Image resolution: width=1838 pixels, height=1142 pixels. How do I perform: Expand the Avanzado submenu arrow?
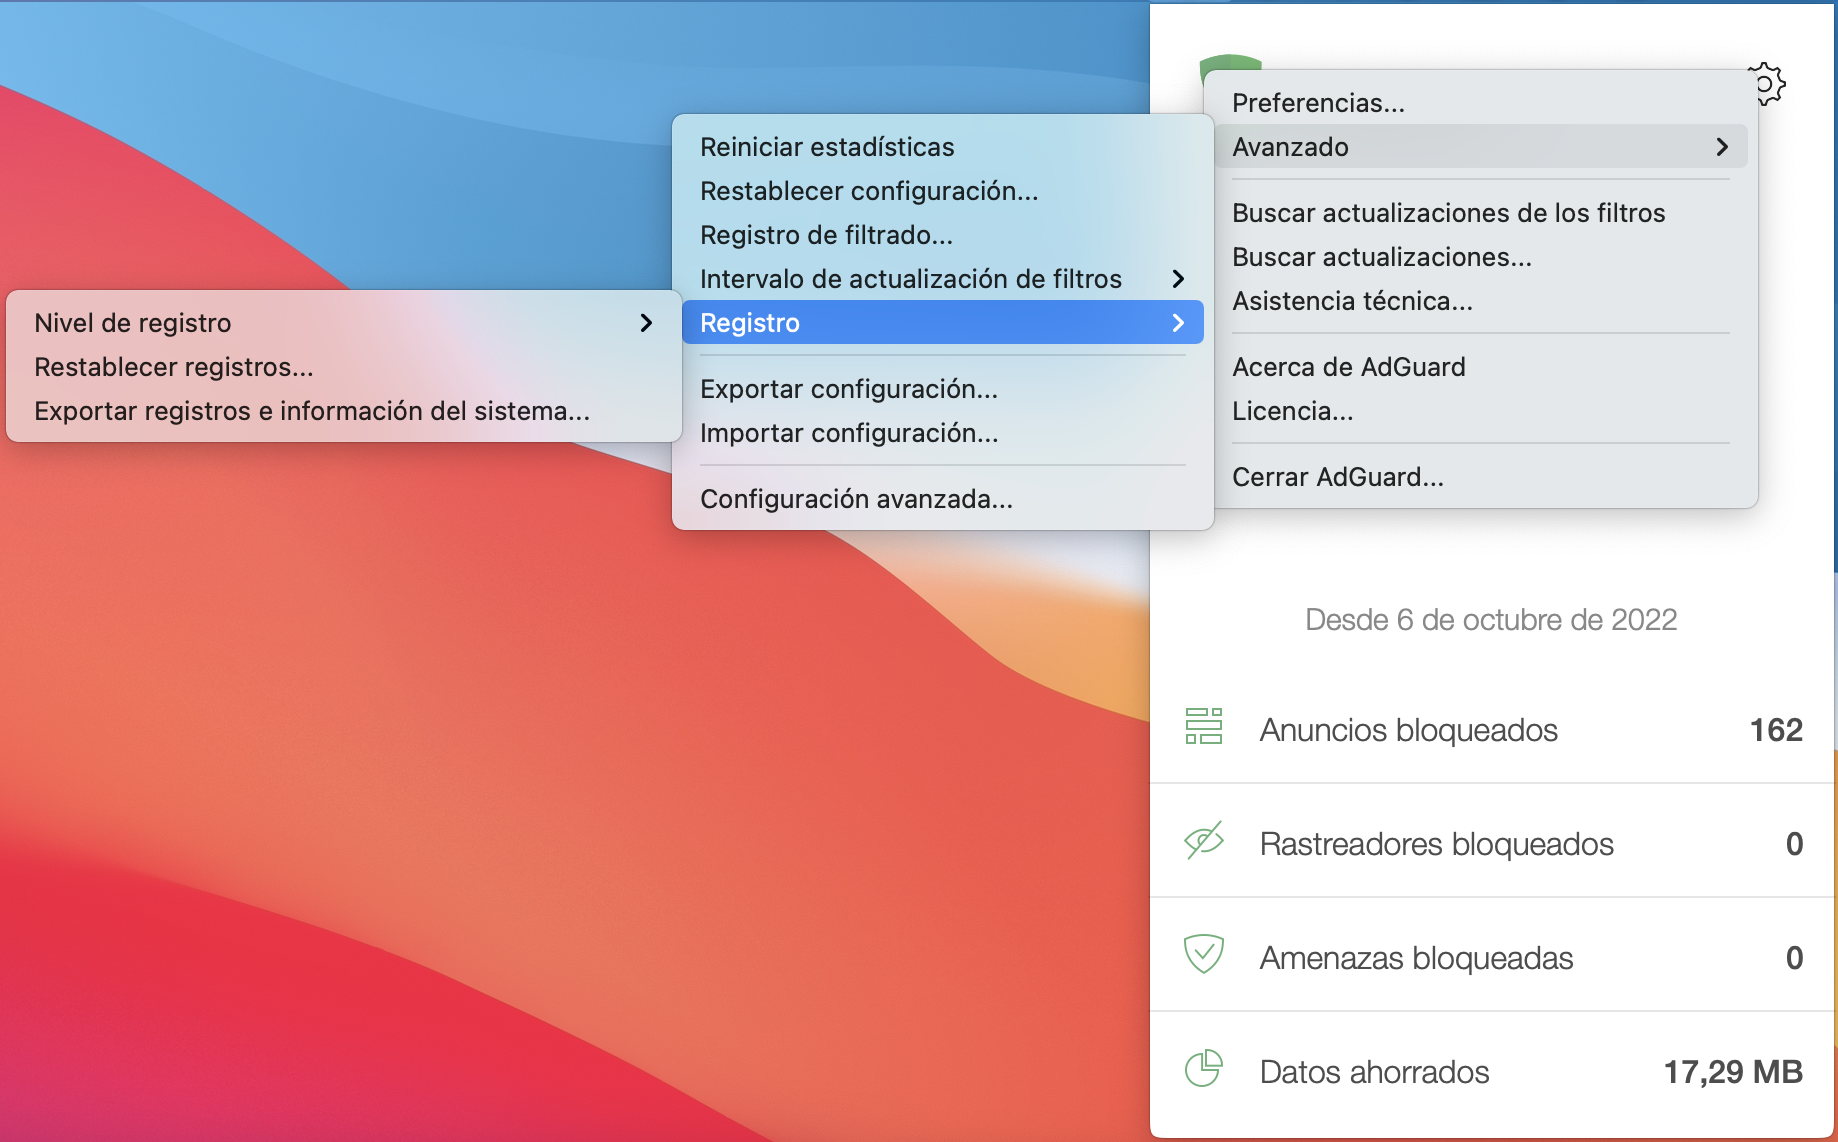1722,147
